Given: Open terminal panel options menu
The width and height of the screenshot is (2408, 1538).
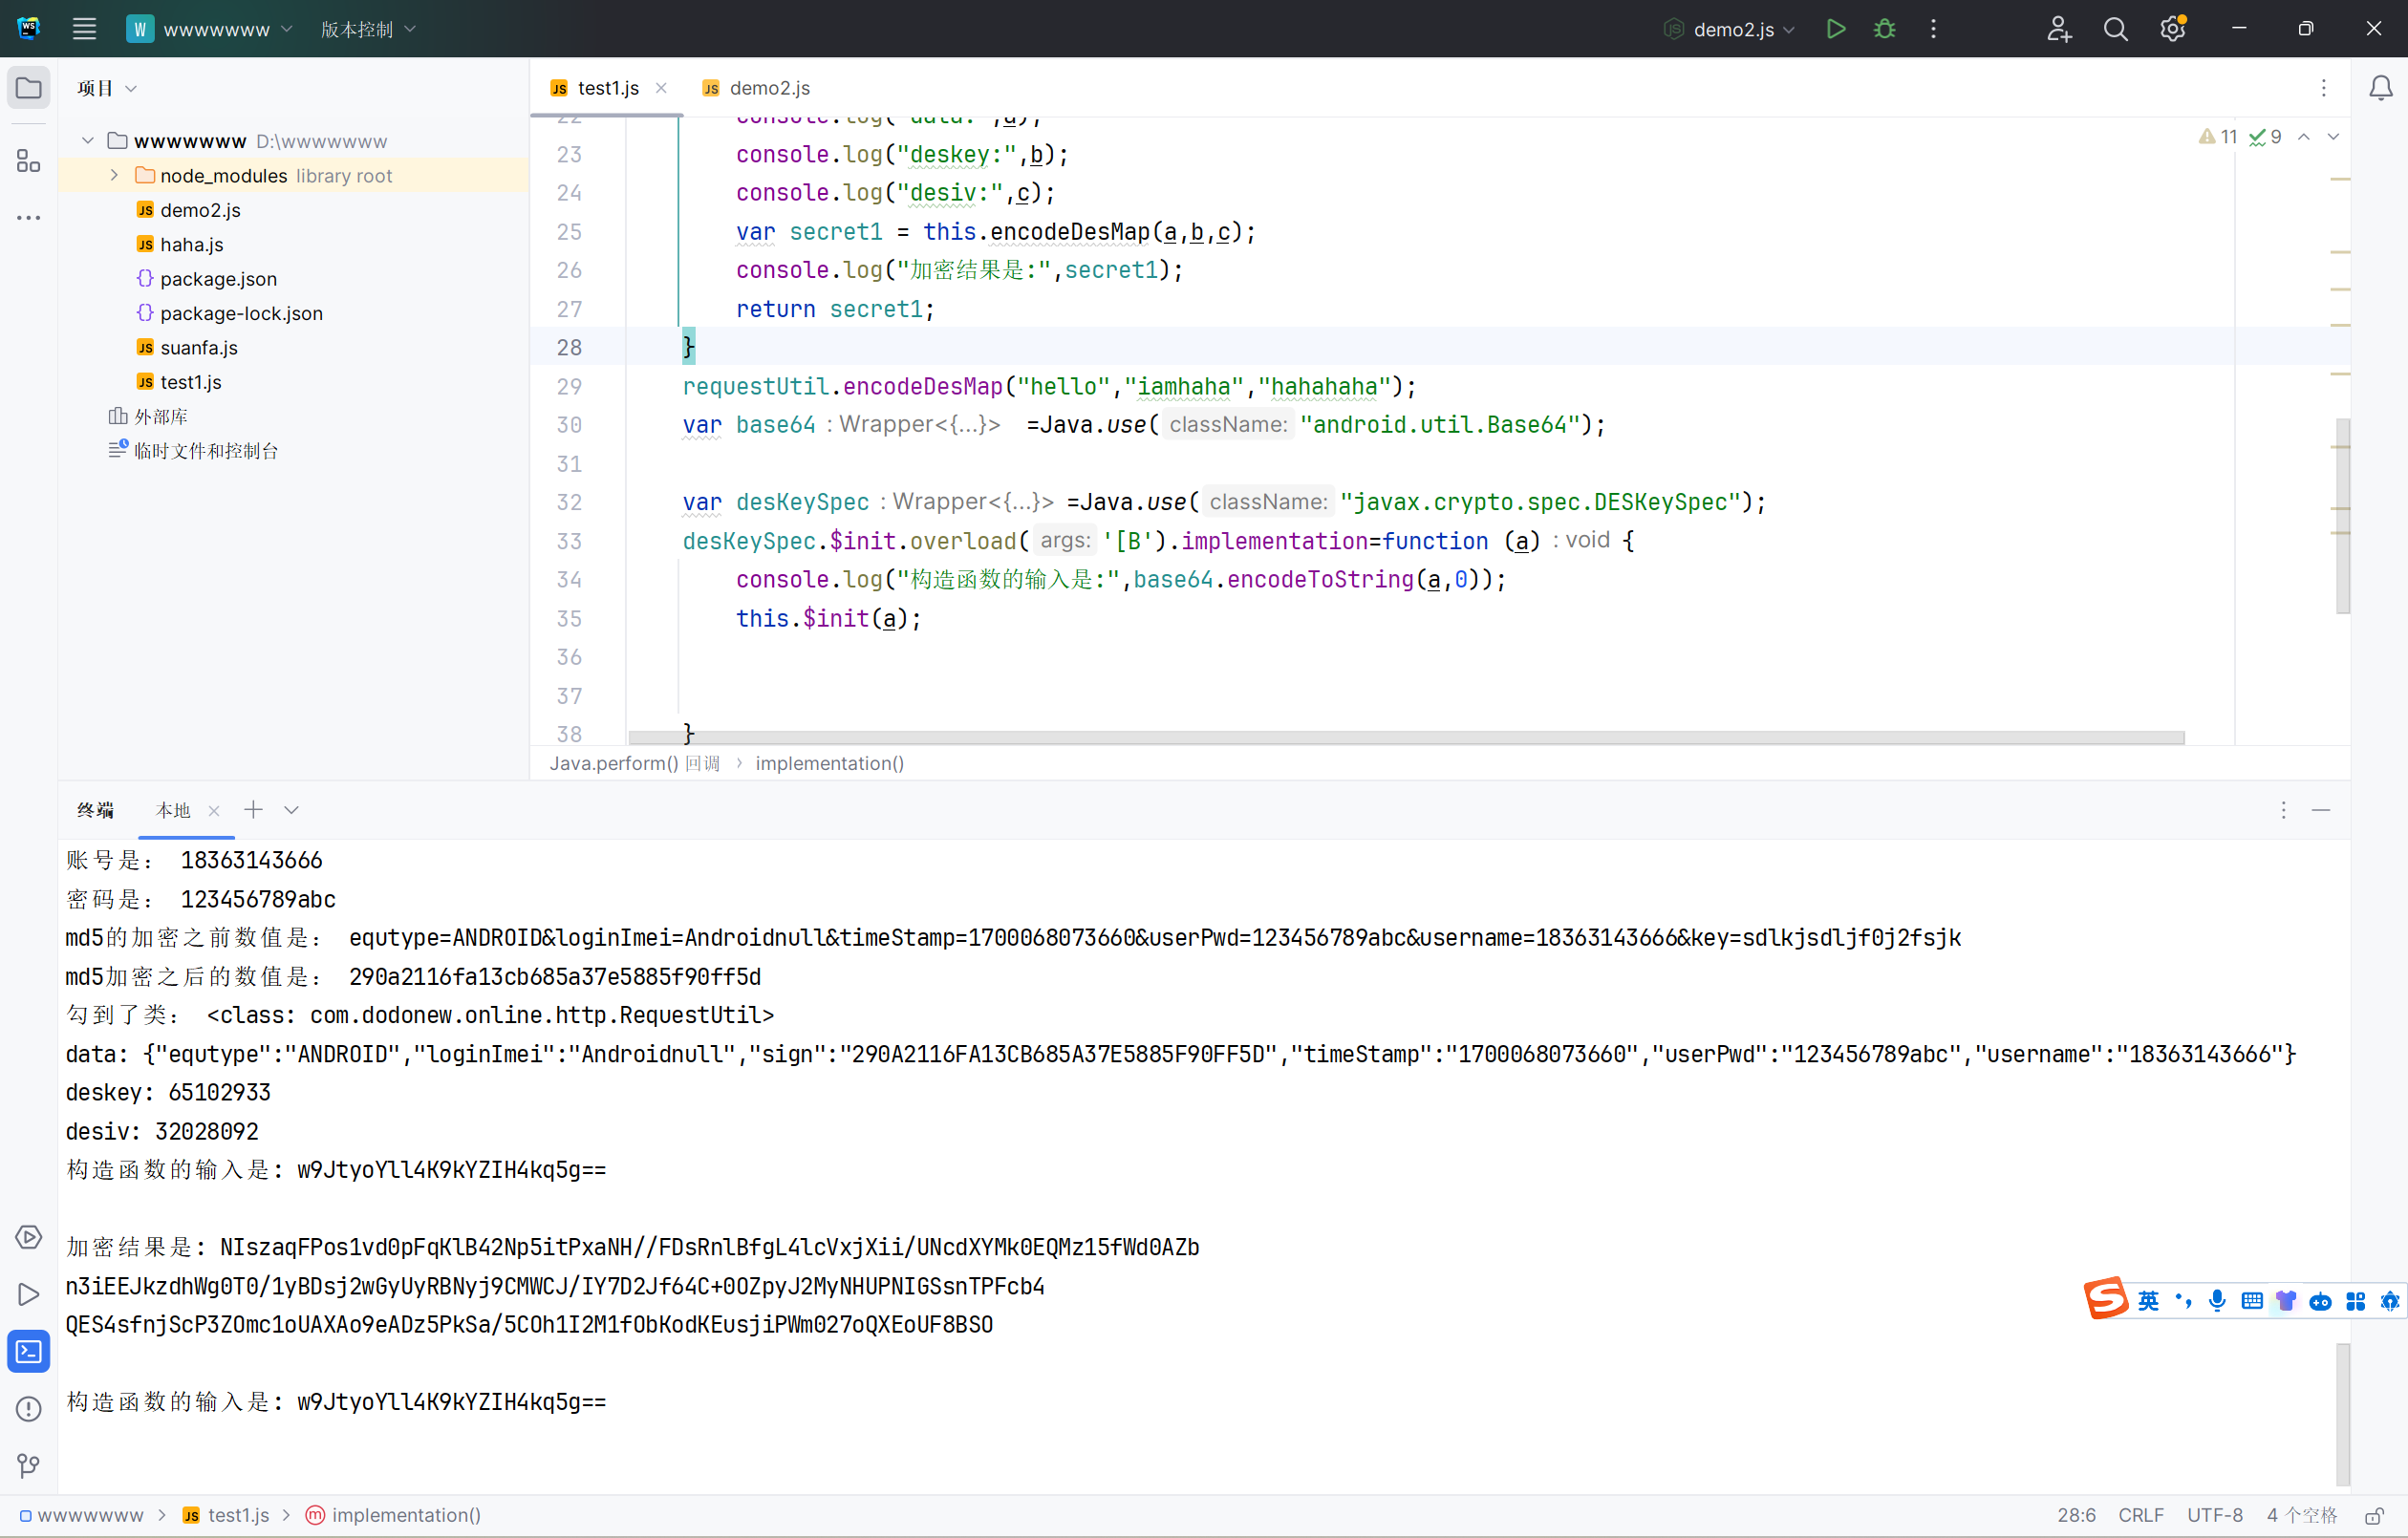Looking at the screenshot, I should click(2283, 809).
